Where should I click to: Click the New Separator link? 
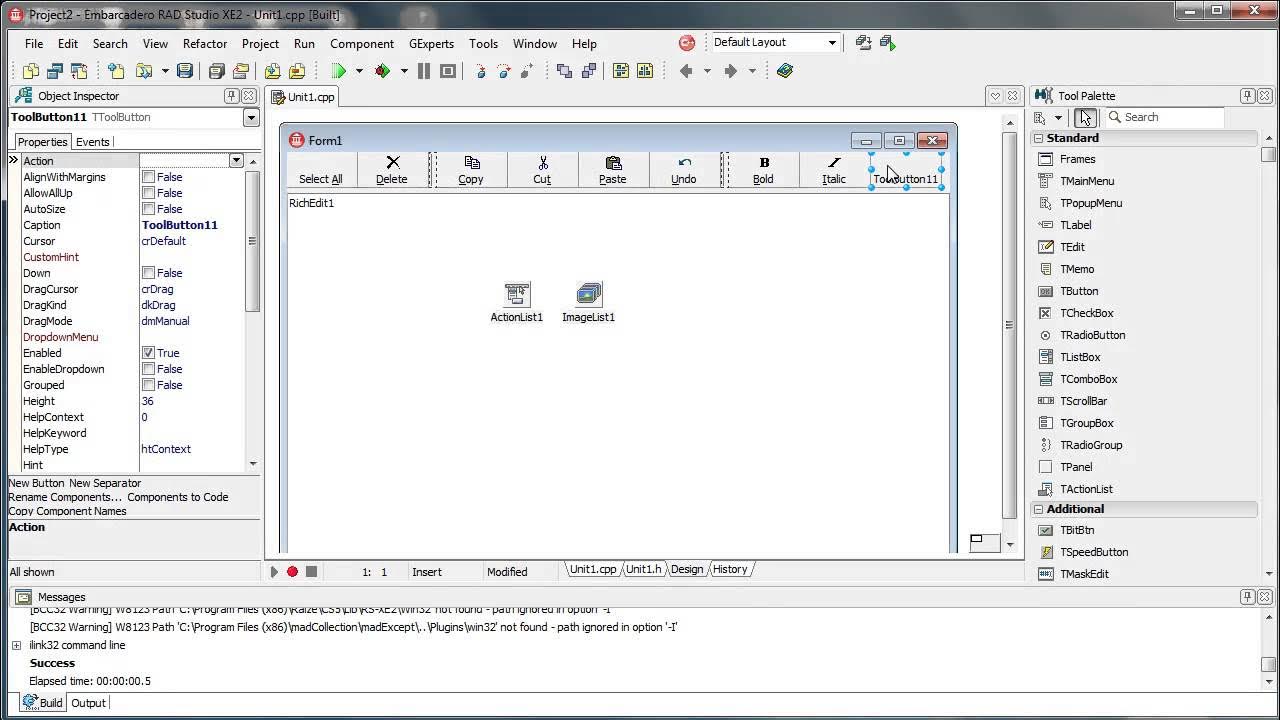click(105, 483)
